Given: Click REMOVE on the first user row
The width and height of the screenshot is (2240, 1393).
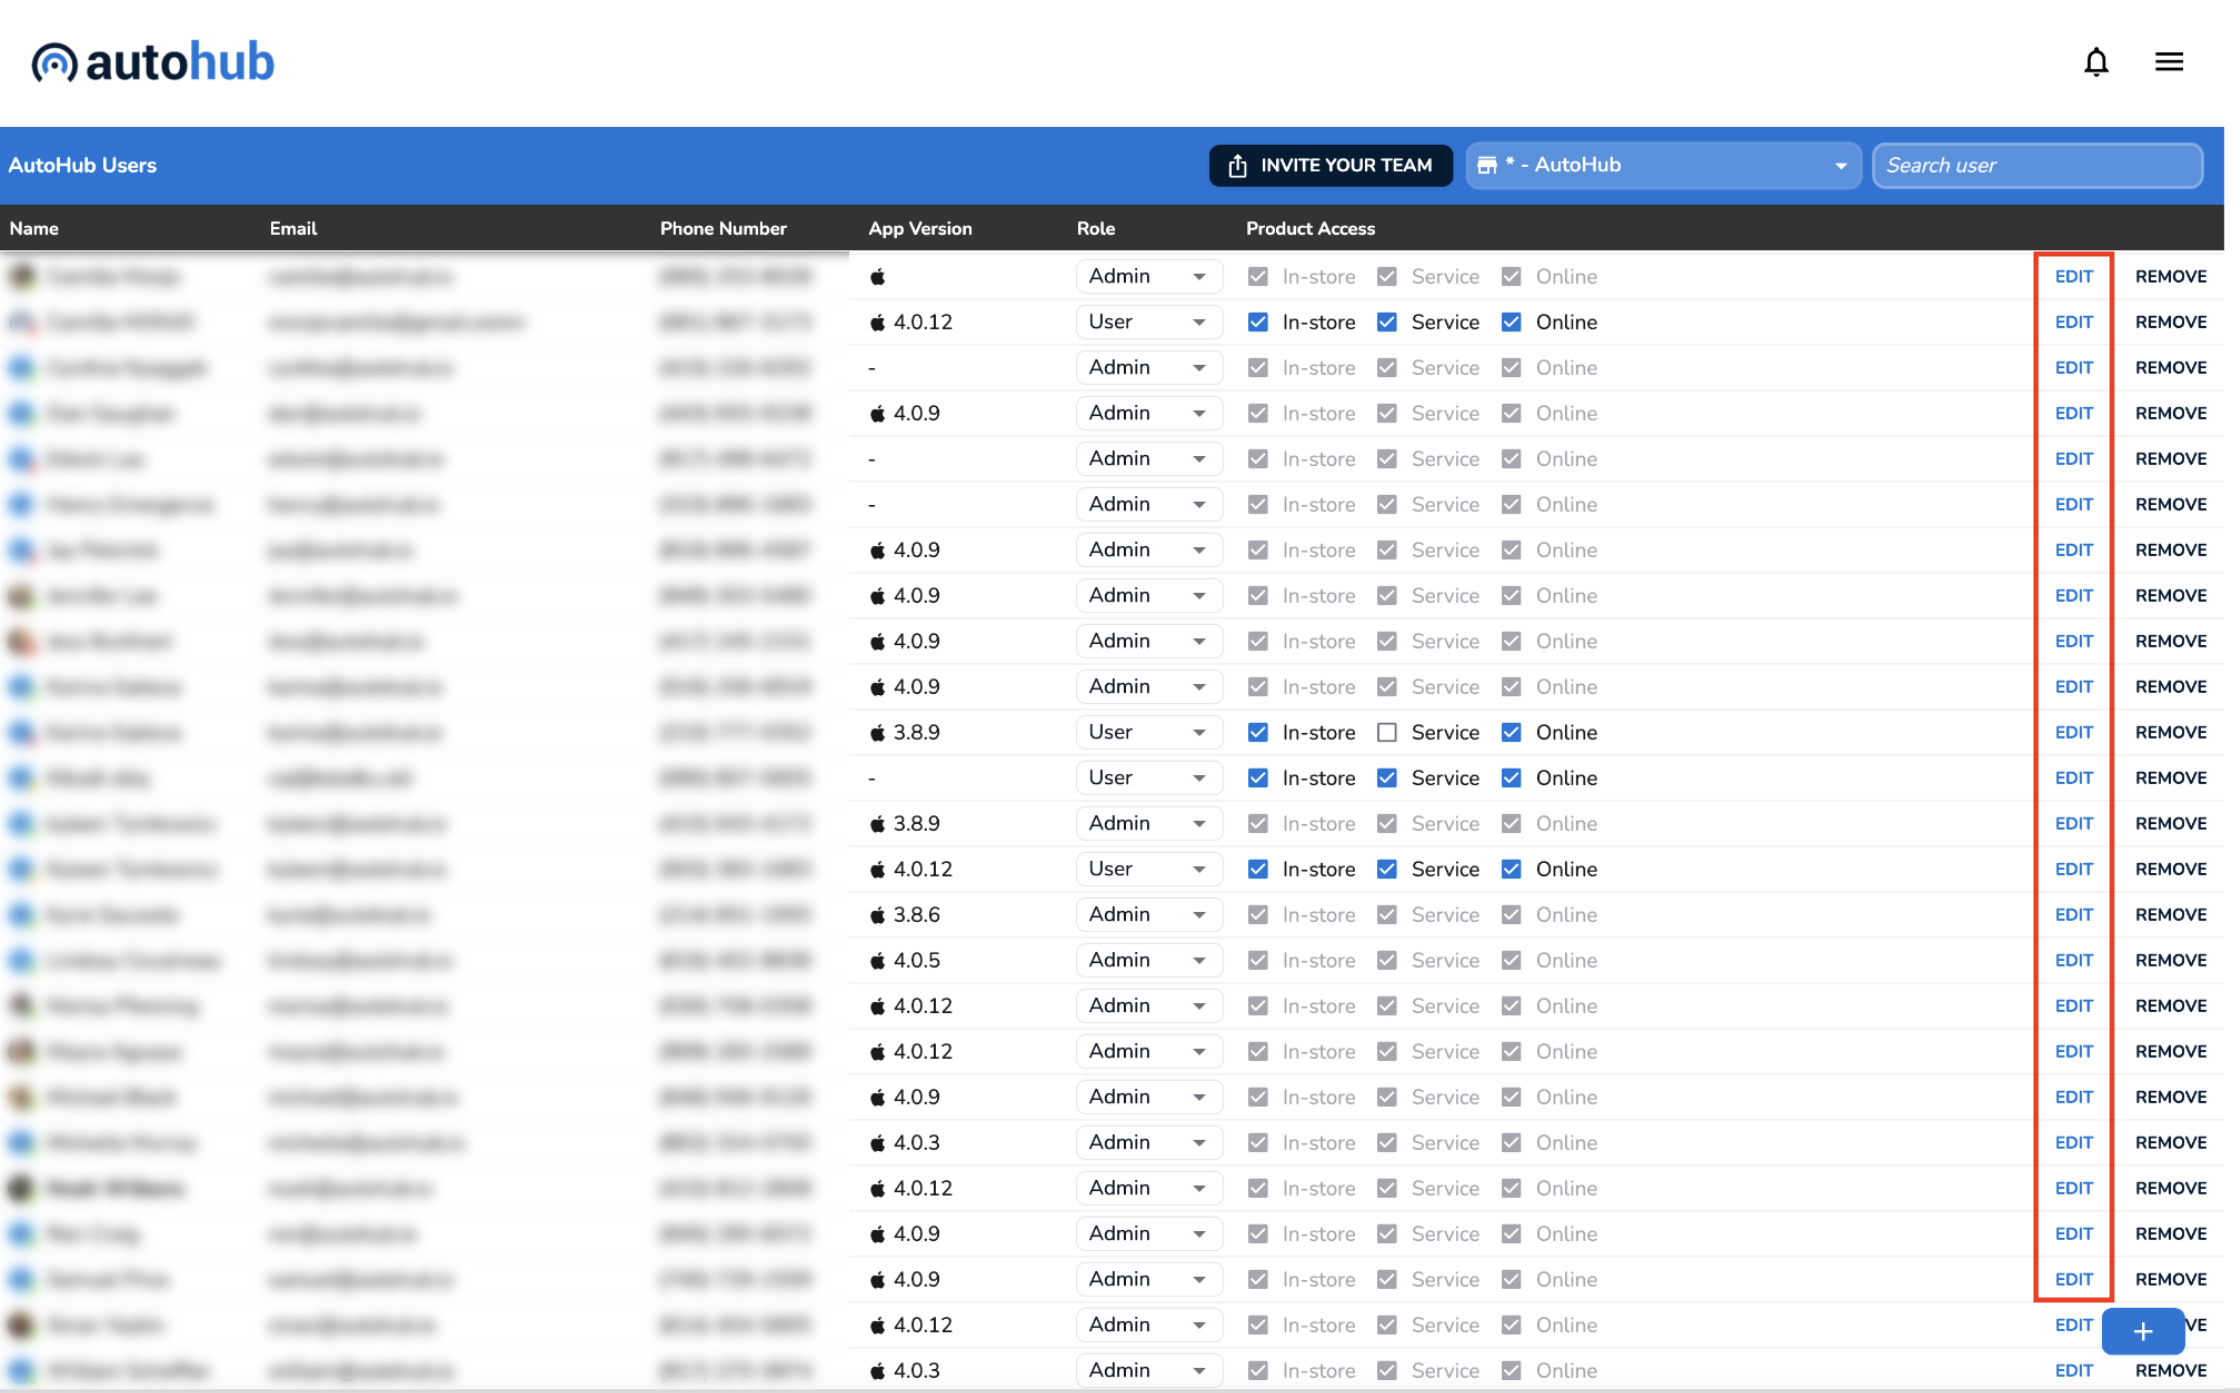Looking at the screenshot, I should pyautogui.click(x=2170, y=277).
